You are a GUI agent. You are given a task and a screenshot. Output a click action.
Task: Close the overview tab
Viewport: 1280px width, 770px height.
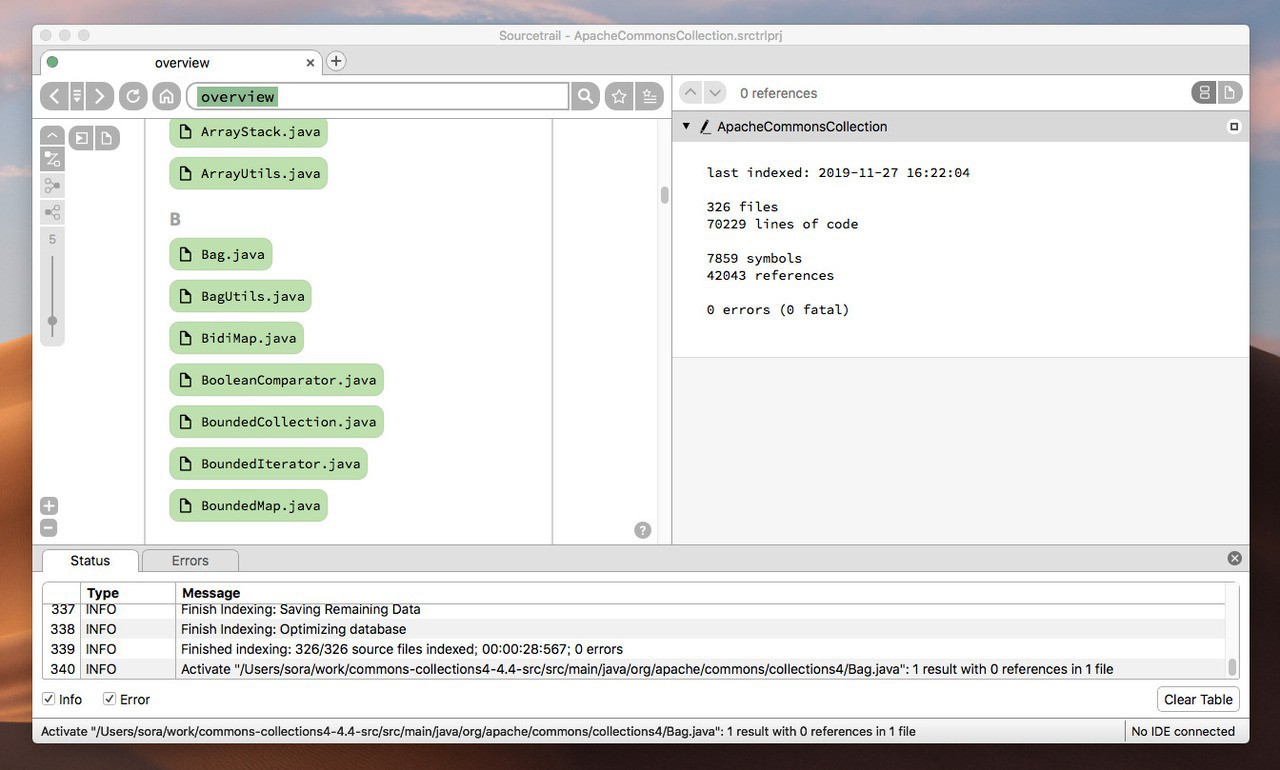[310, 62]
